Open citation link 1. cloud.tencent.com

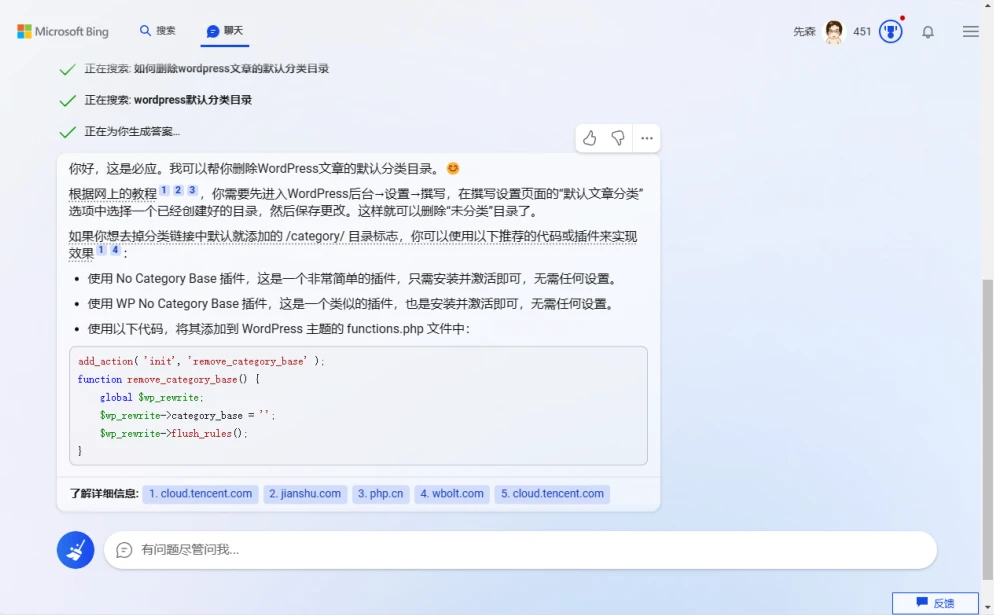click(x=199, y=493)
